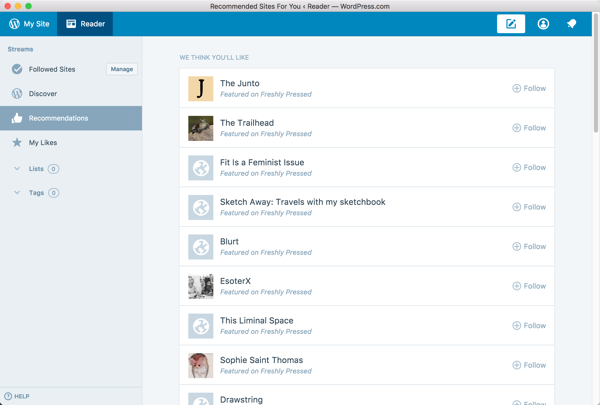Click Sophie Saint Thomas avatar thumbnail
Screen dimensions: 600x405
coord(201,365)
